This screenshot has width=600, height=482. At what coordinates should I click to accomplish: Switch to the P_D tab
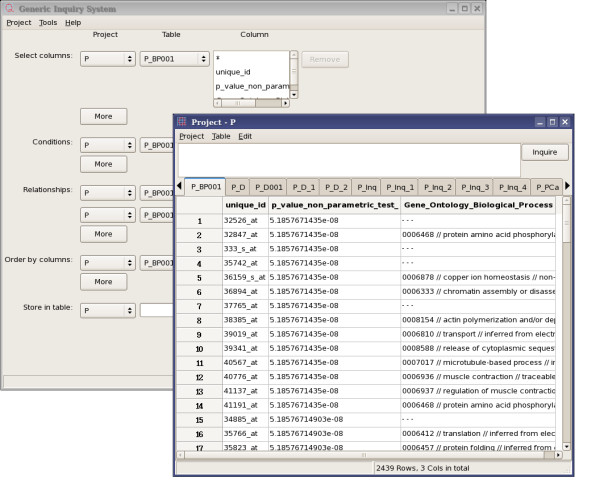point(238,187)
